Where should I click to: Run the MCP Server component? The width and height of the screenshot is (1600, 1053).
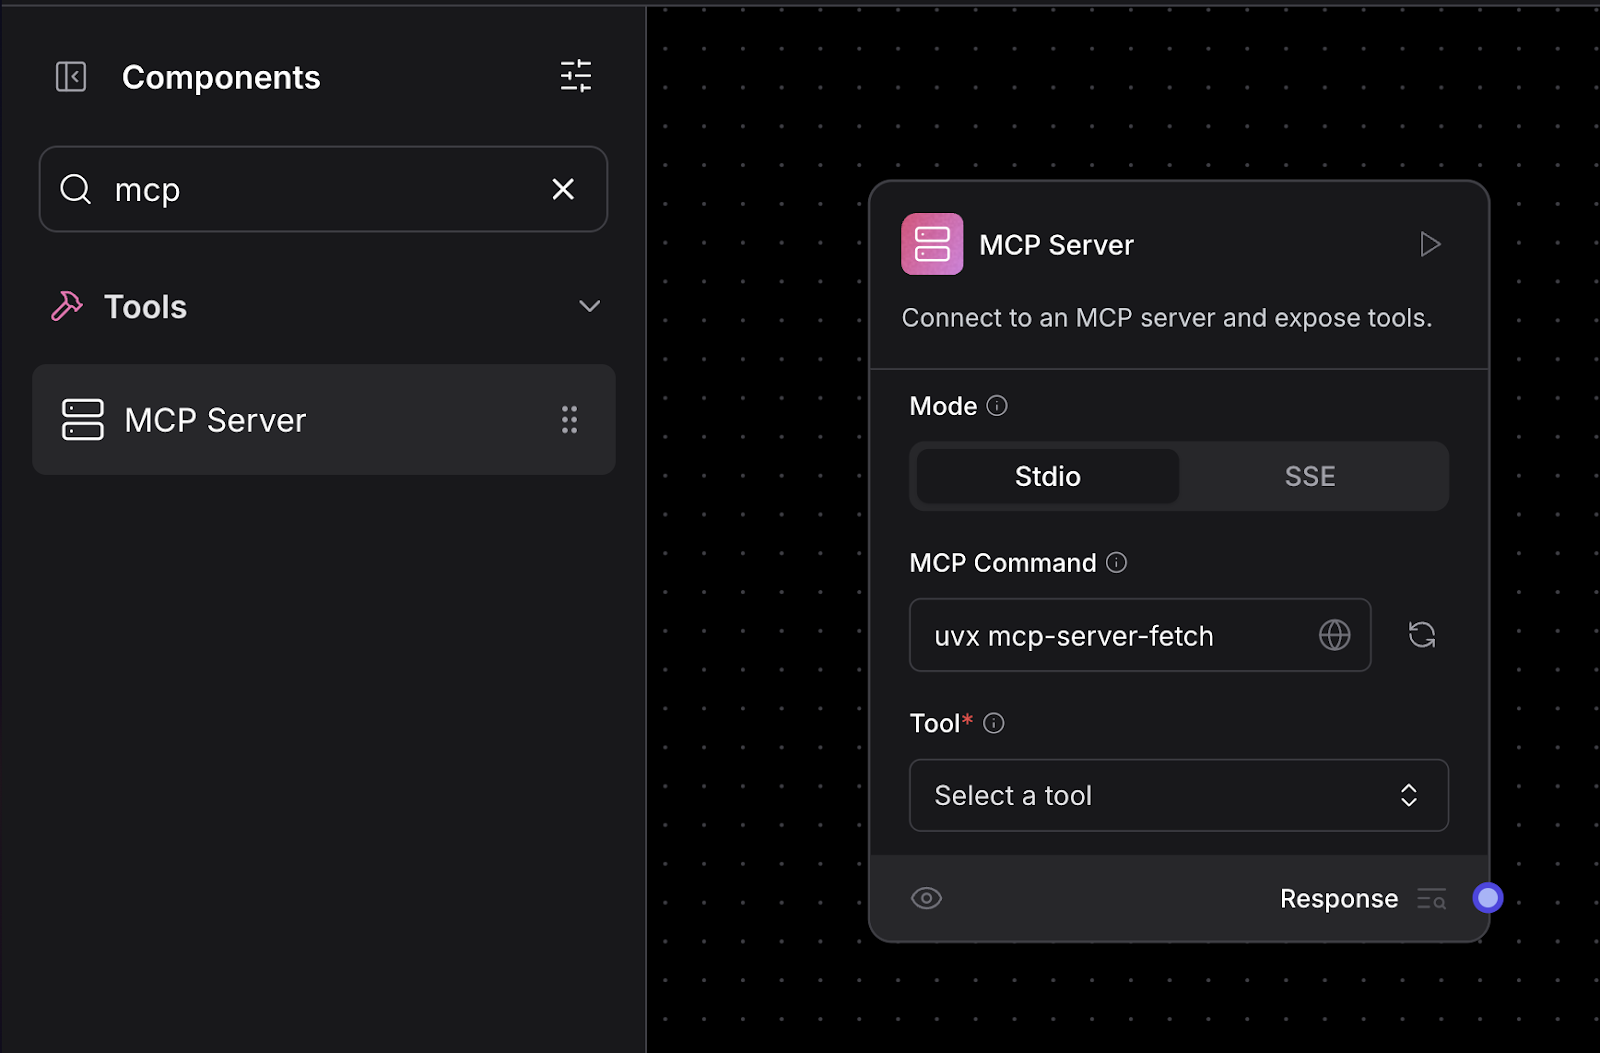click(x=1430, y=244)
